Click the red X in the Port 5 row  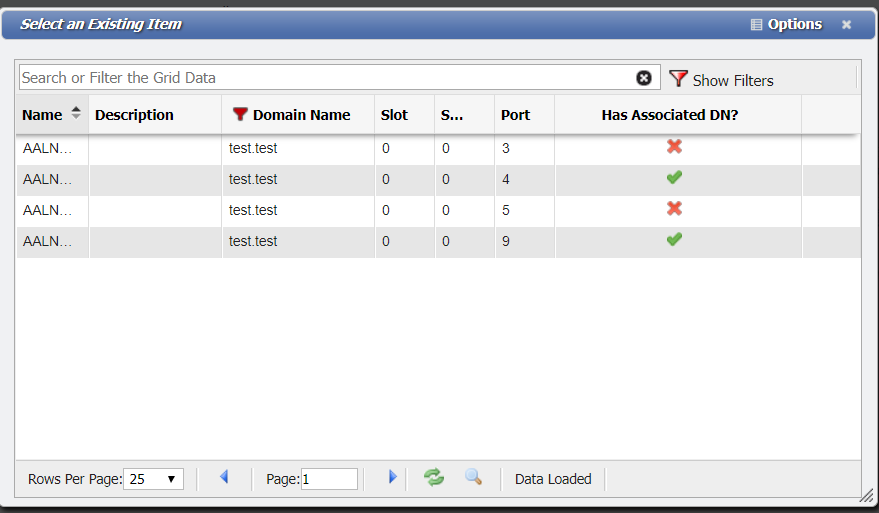674,209
